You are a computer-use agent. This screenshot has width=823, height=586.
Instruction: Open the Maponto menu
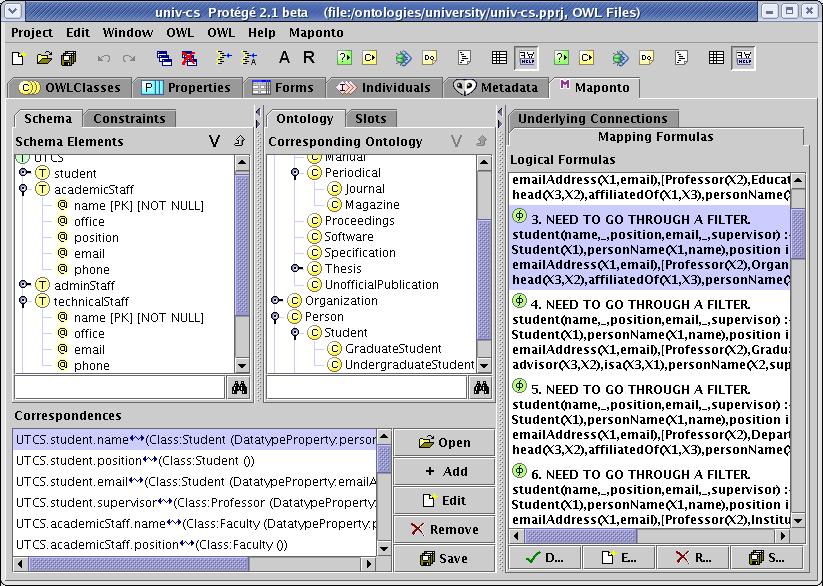(x=316, y=33)
